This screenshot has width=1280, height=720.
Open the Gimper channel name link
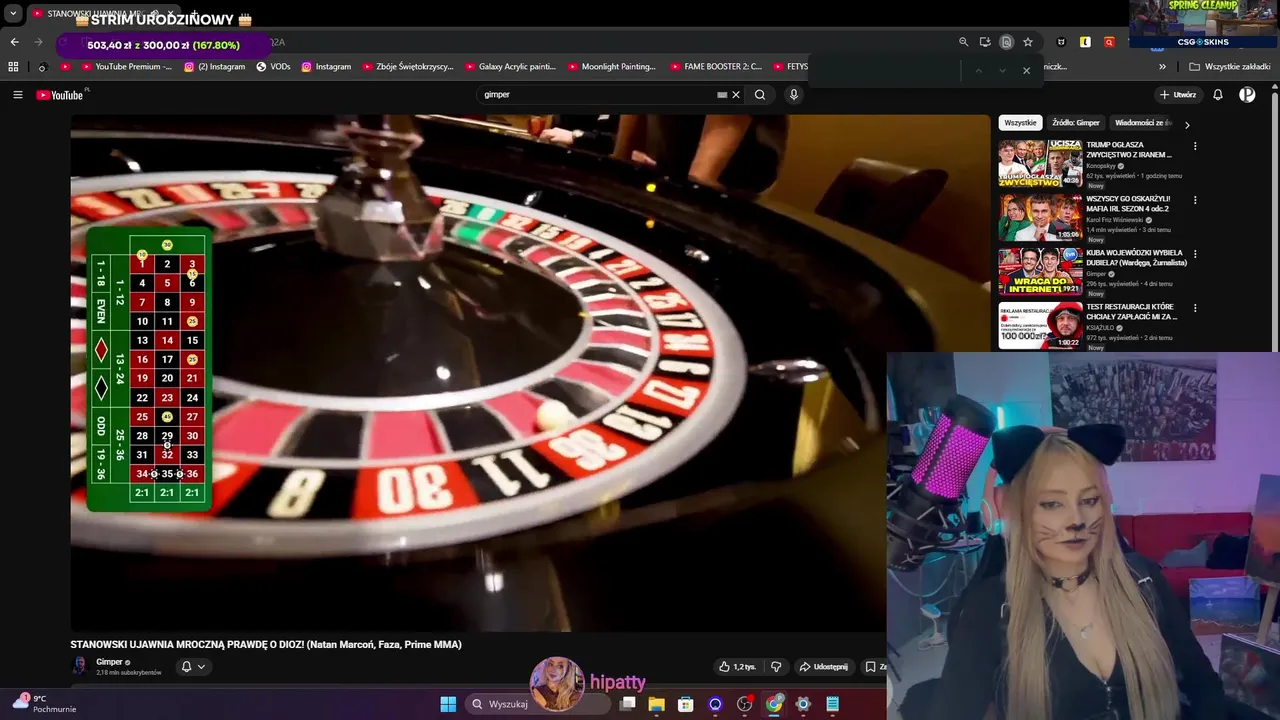[109, 662]
